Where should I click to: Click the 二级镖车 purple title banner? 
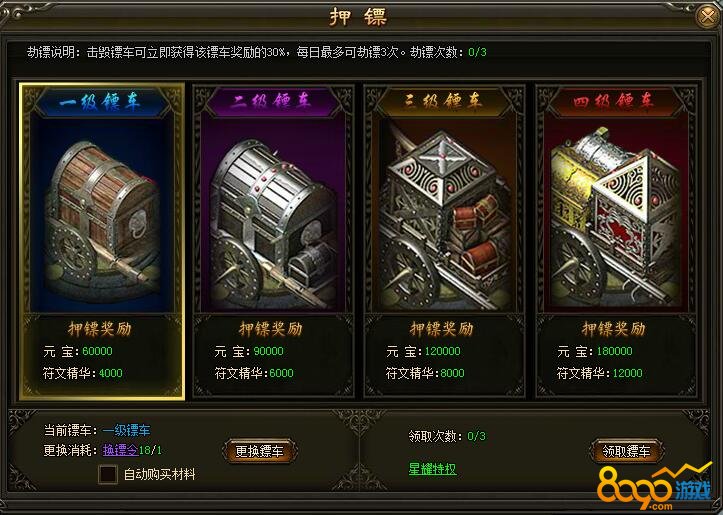click(273, 101)
